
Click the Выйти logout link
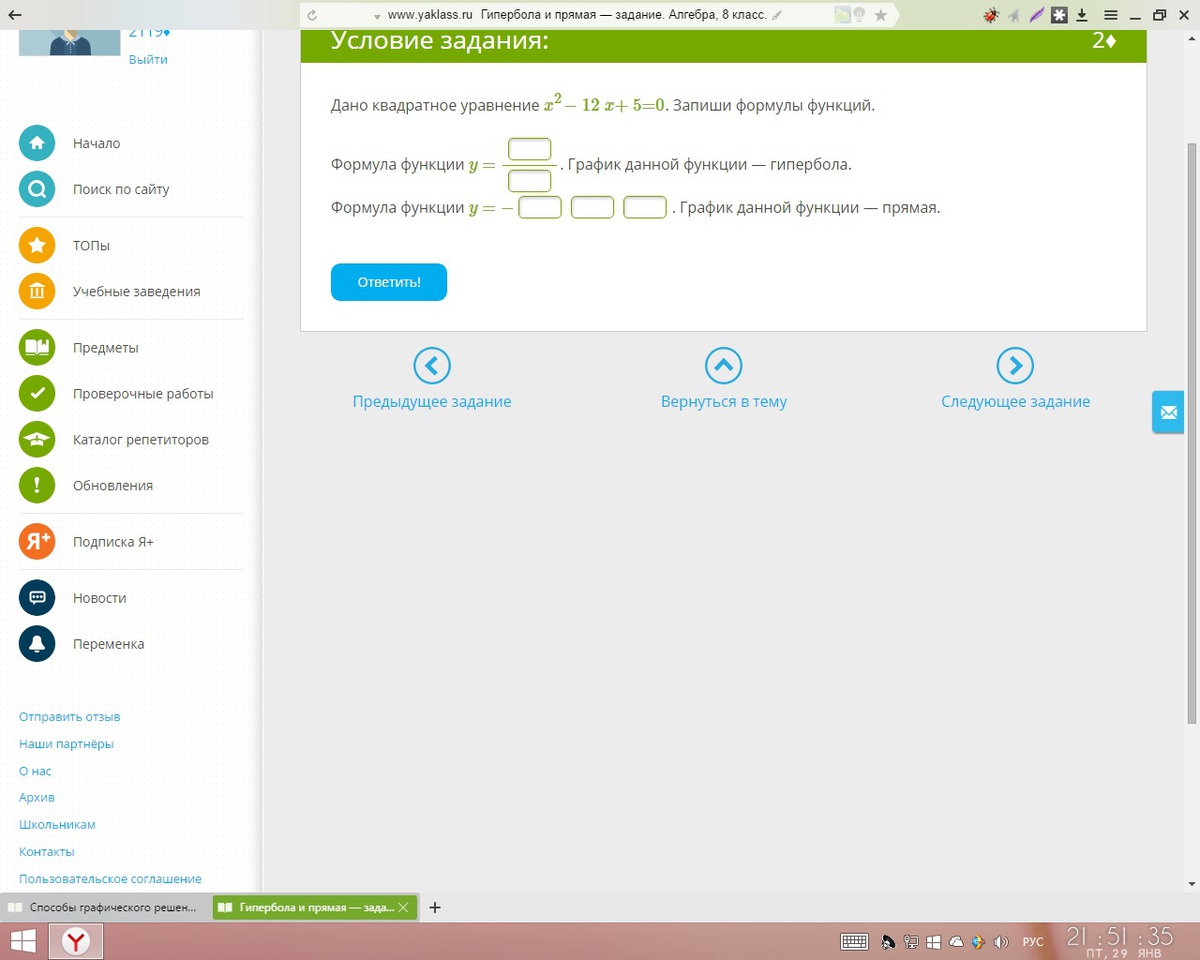tap(148, 59)
